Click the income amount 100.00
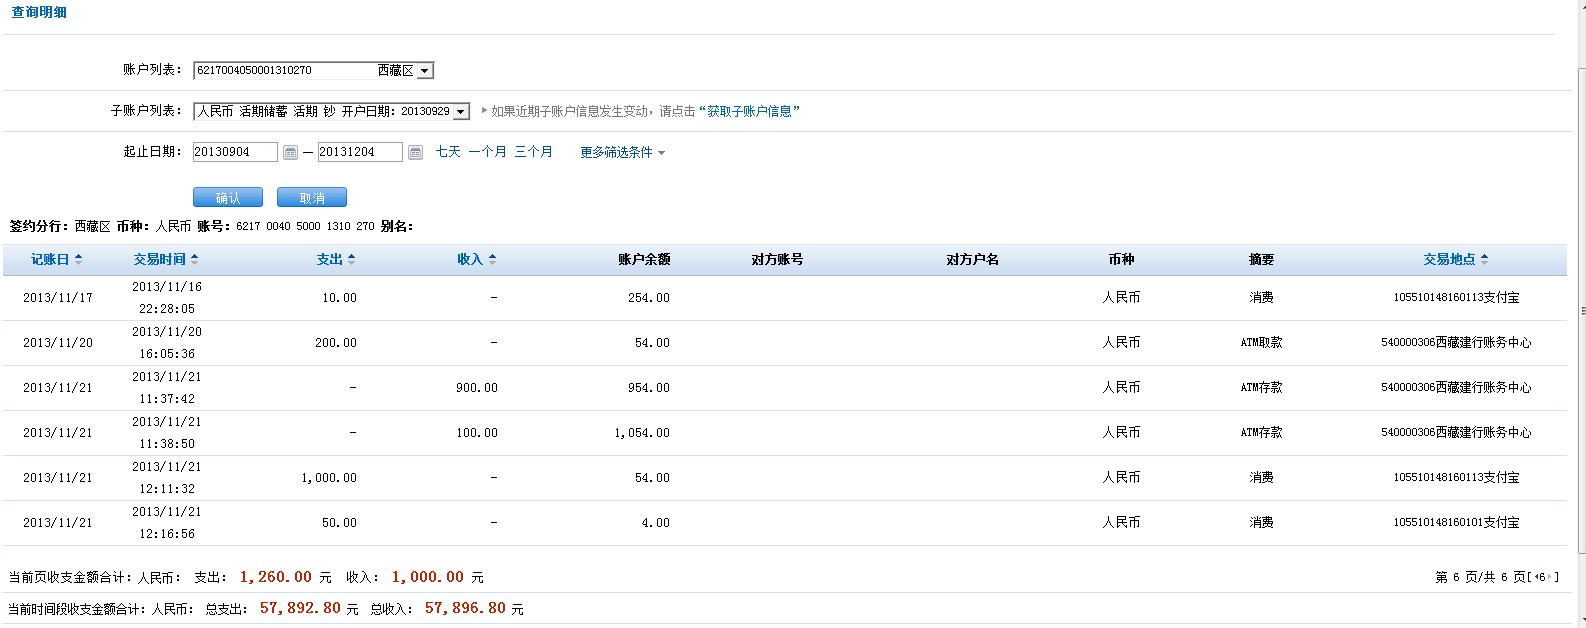 click(477, 433)
